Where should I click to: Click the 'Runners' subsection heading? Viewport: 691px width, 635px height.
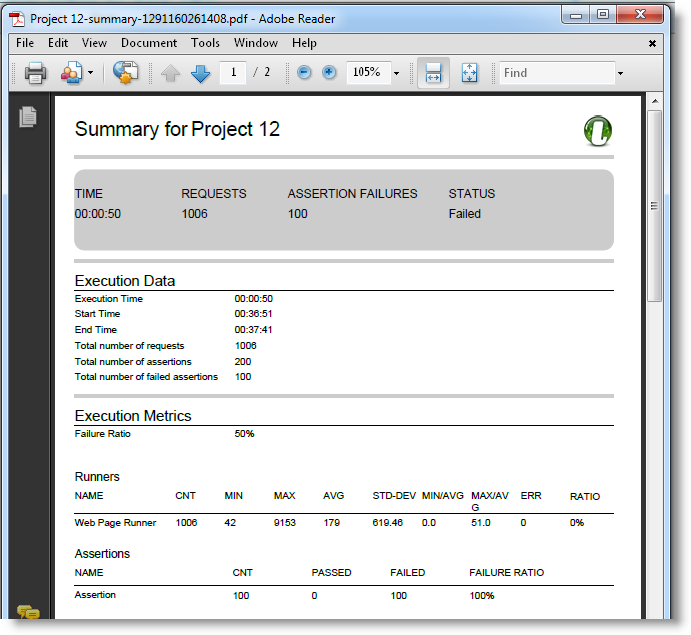coord(97,476)
